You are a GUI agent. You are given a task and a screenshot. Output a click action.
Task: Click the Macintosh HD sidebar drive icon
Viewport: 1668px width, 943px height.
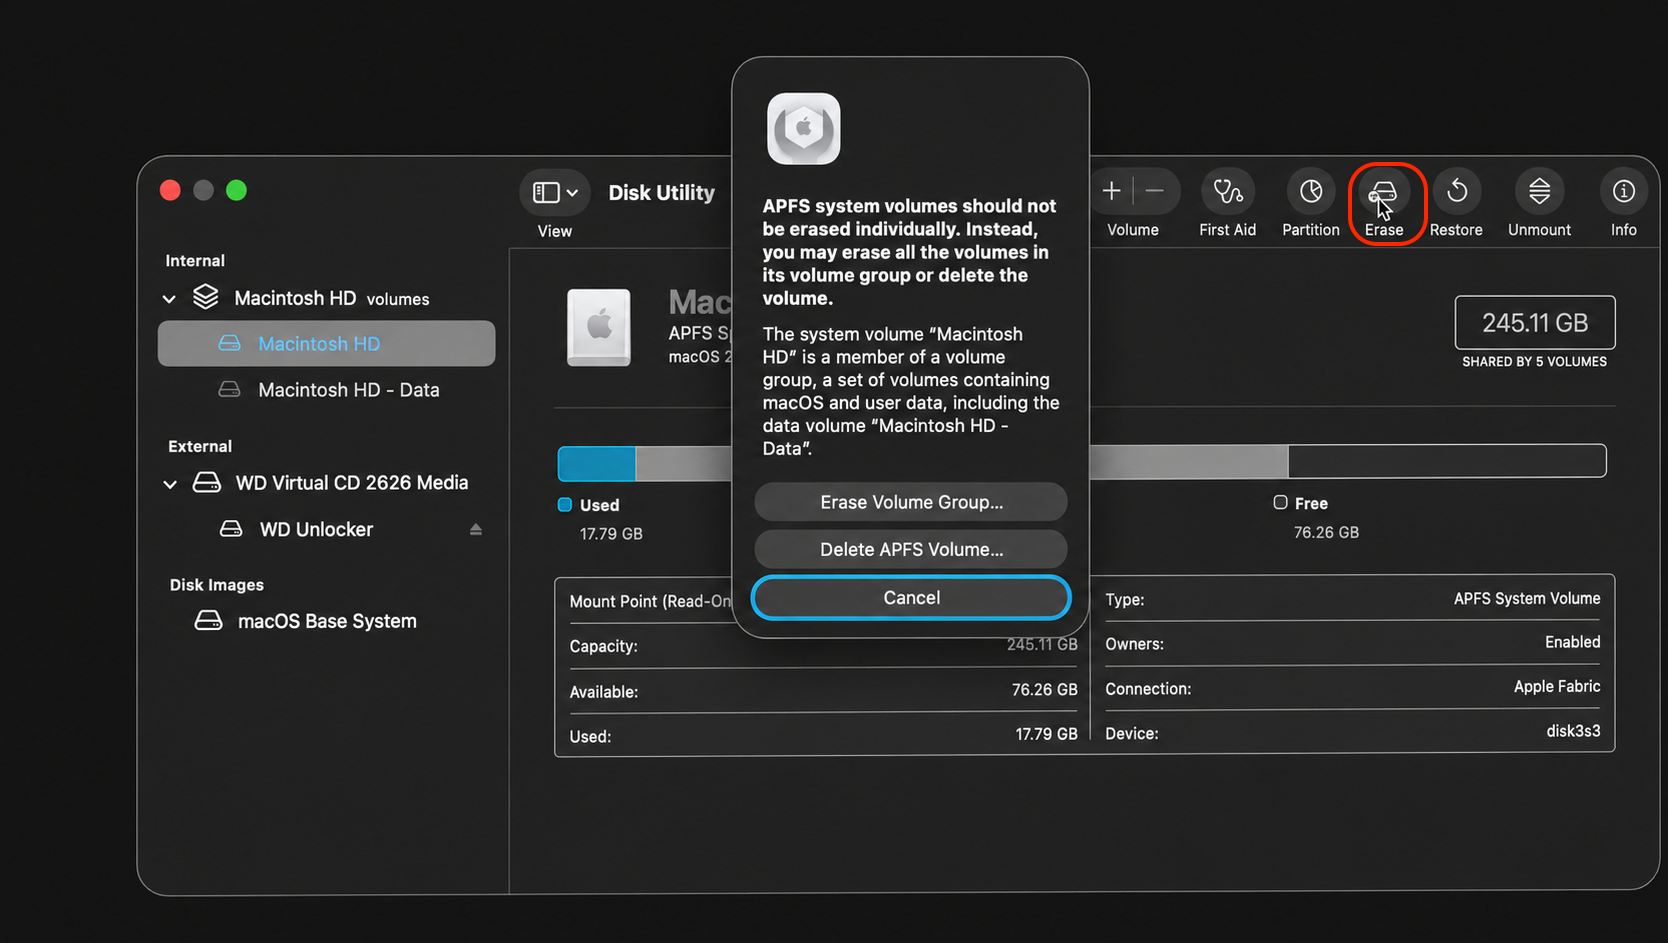point(230,343)
